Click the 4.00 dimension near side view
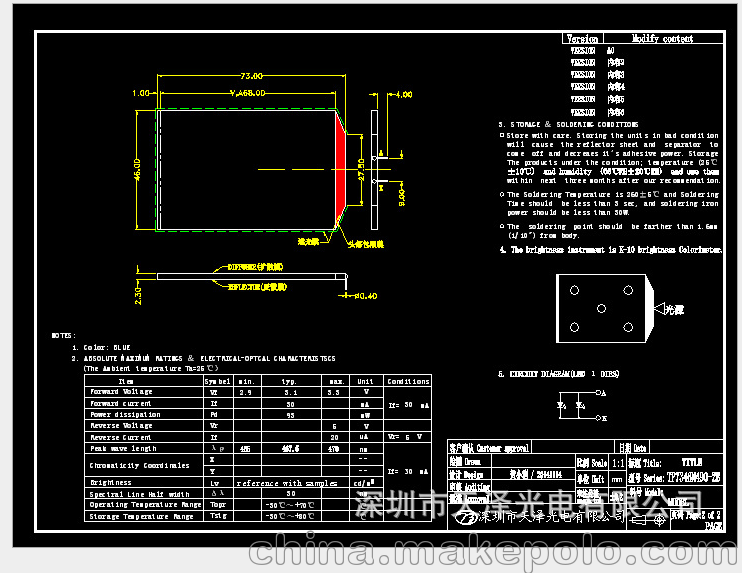Image resolution: width=742 pixels, height=573 pixels. tap(404, 95)
